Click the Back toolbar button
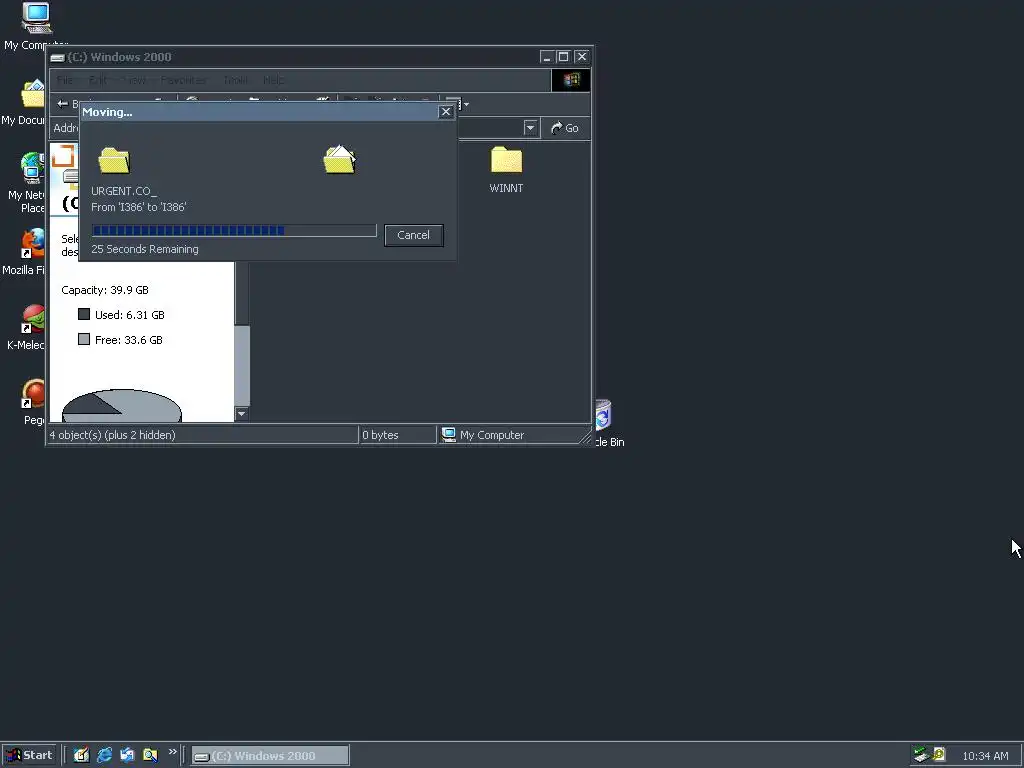 tap(67, 104)
